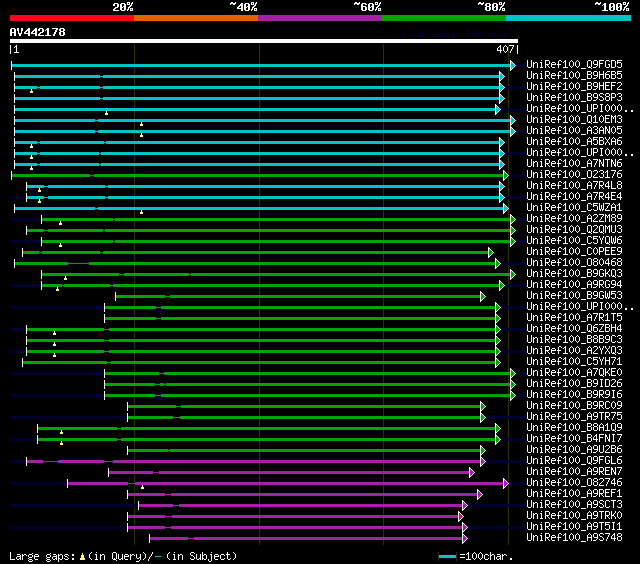This screenshot has width=640, height=564.
Task: Click yellow gap marker under B9HEF2 alignment
Action: coord(31,91)
